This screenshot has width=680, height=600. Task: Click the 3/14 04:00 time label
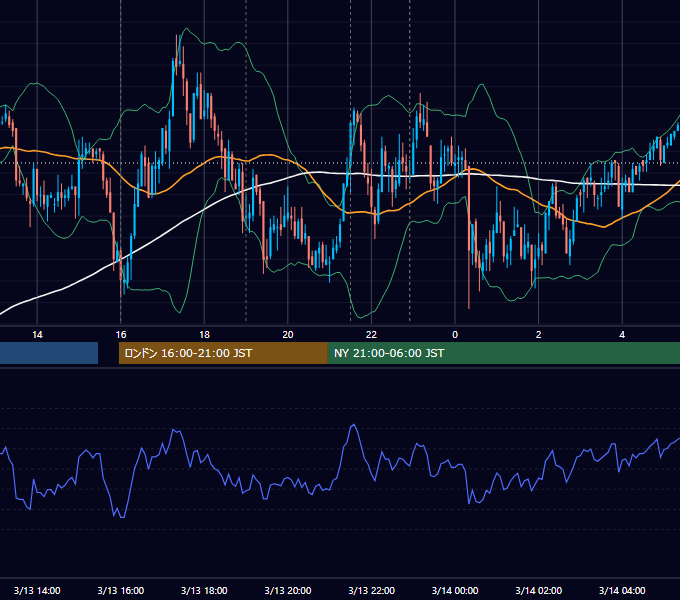coord(622,590)
